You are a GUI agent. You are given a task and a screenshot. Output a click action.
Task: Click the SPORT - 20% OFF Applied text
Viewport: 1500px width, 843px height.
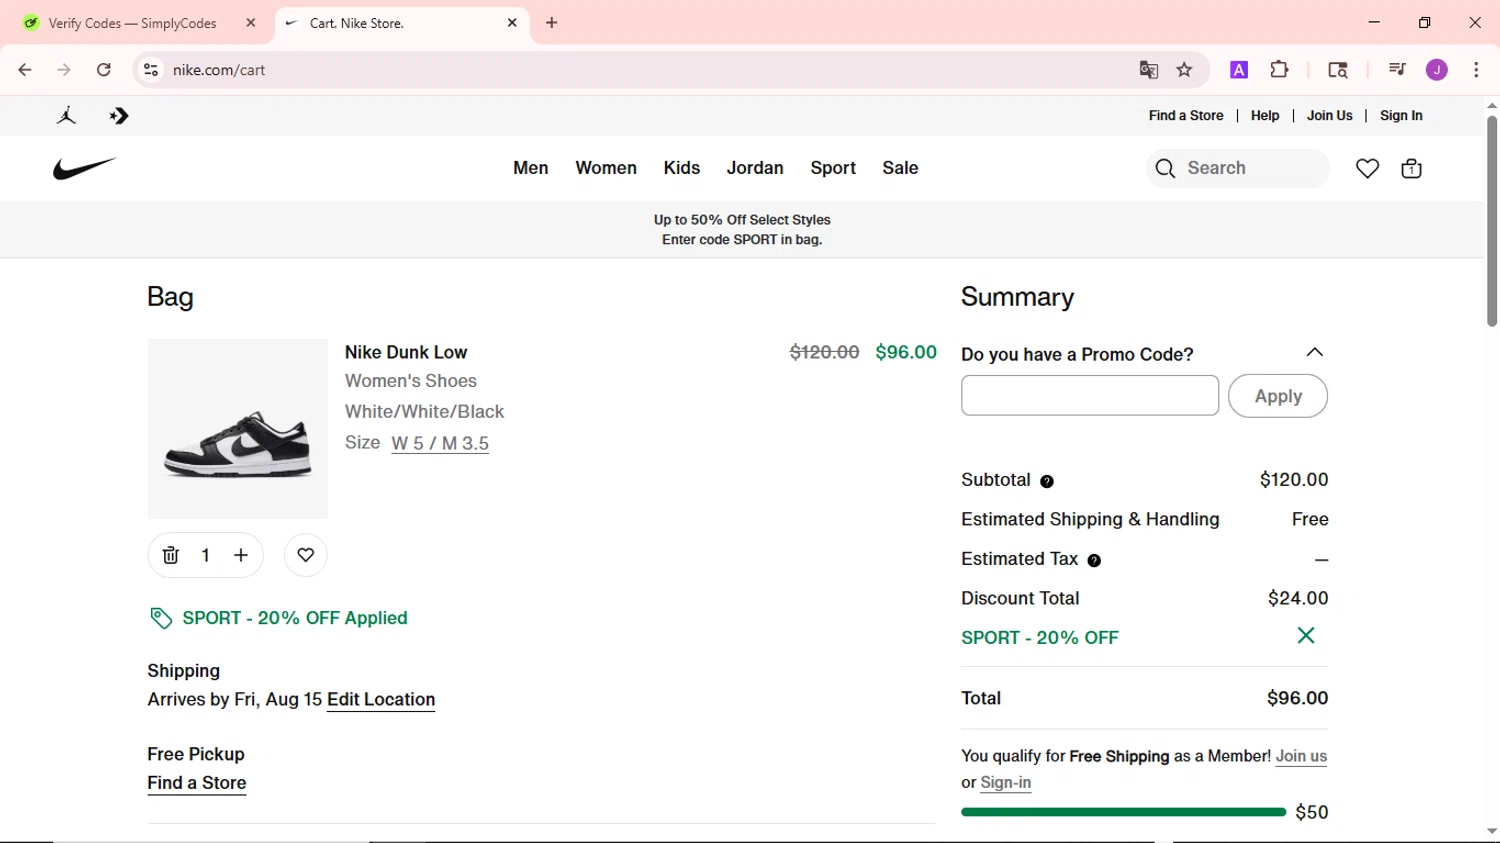click(x=295, y=618)
